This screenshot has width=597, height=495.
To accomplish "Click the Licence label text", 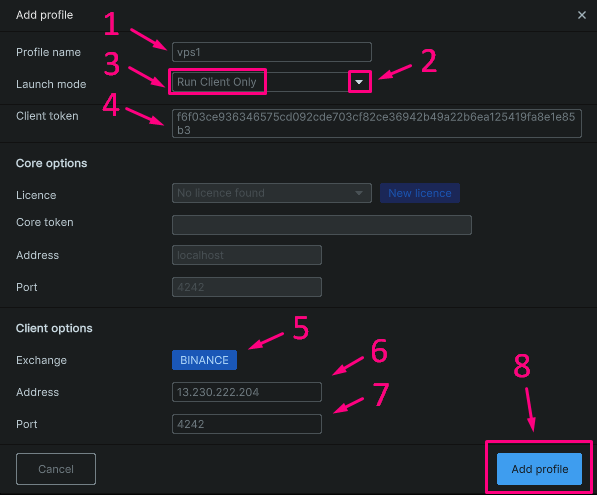I will pyautogui.click(x=36, y=195).
